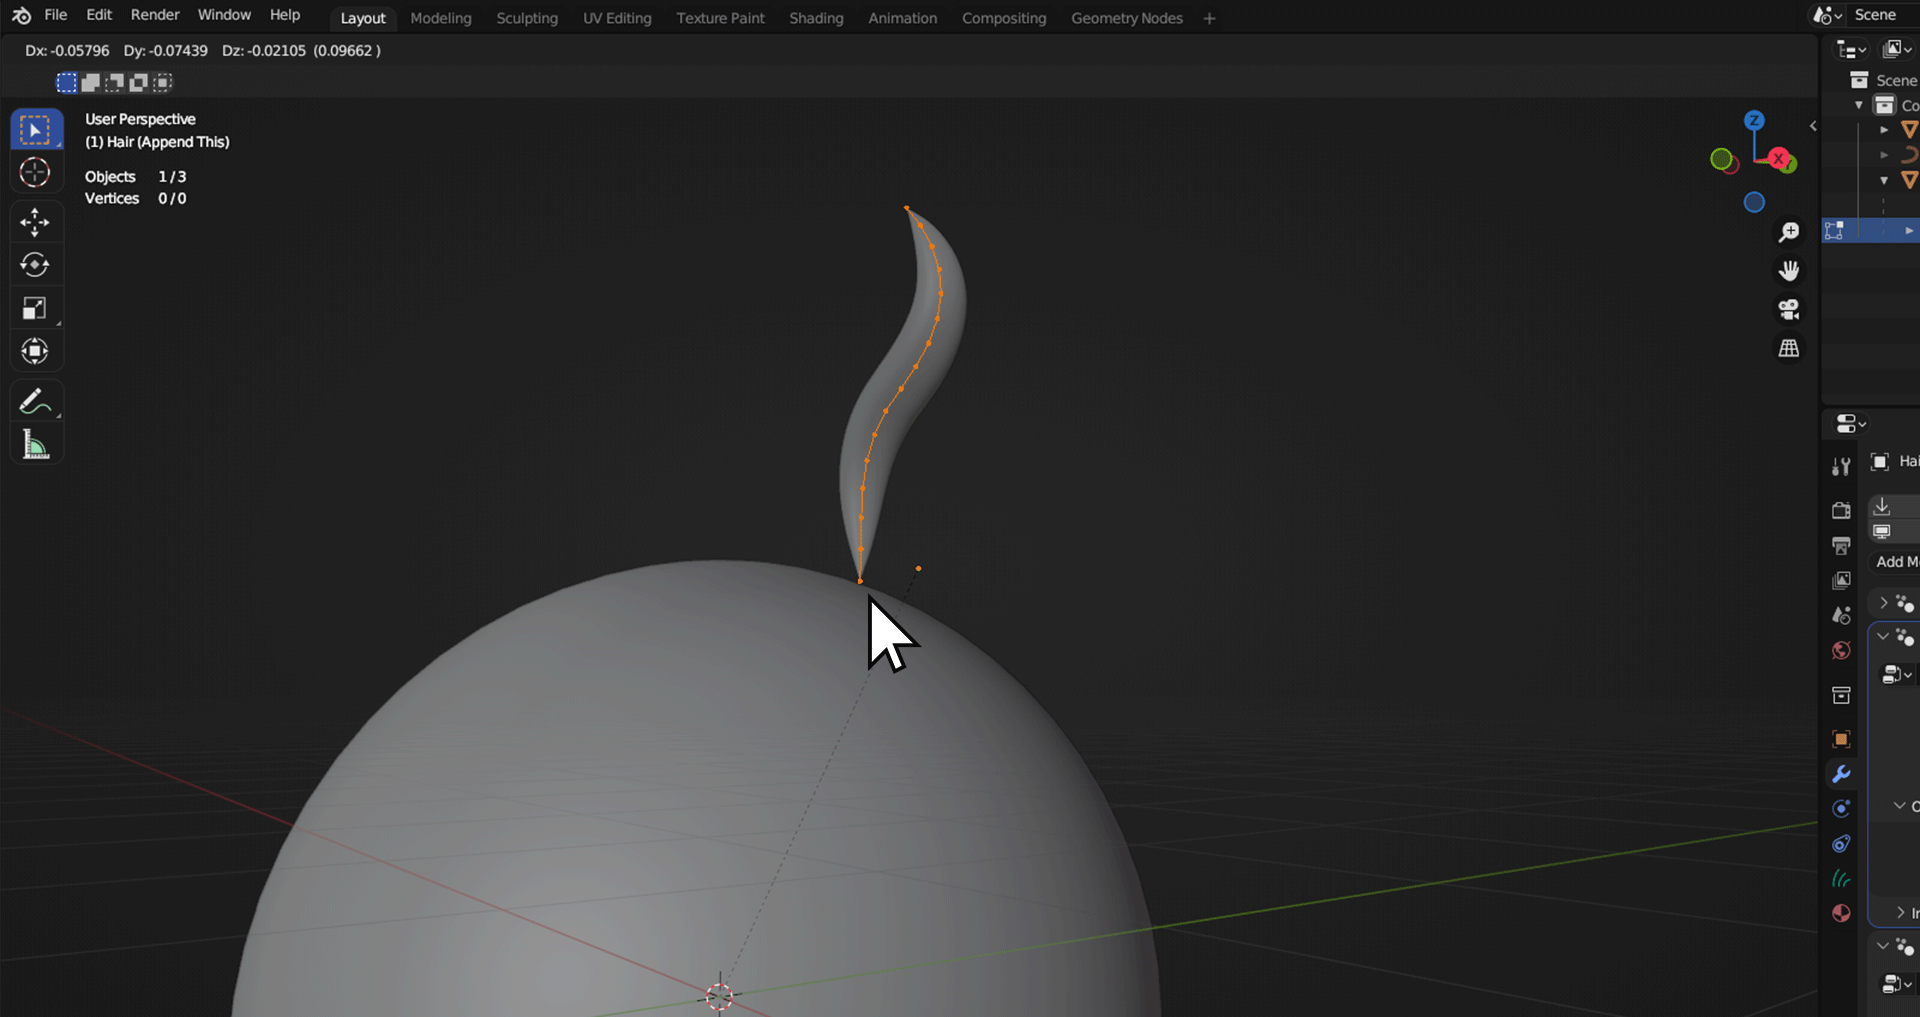Open the Material properties tab
Screen dimensions: 1920x1017
pos(1841,913)
